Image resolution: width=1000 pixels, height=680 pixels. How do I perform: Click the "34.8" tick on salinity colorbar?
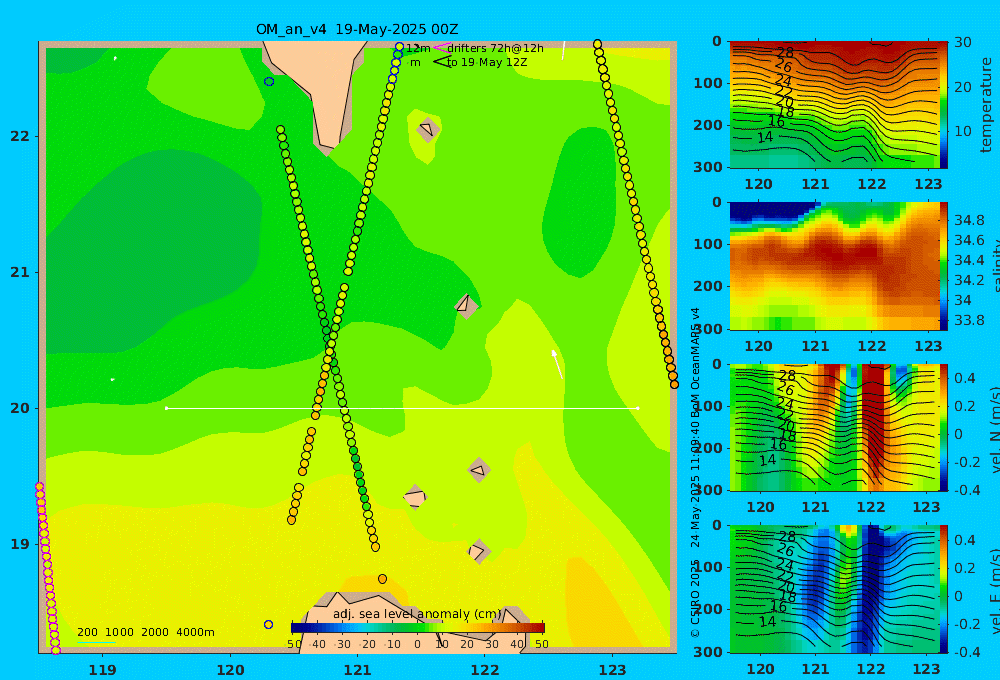[969, 221]
